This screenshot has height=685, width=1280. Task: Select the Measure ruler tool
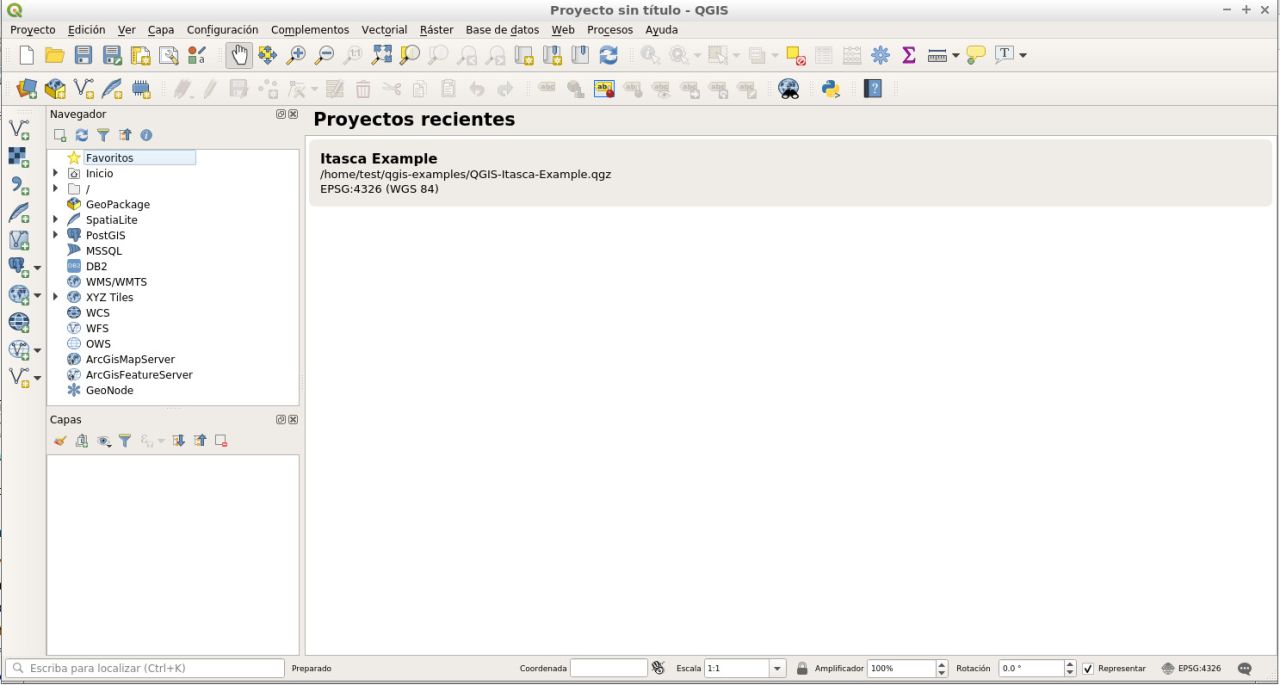pyautogui.click(x=937, y=56)
